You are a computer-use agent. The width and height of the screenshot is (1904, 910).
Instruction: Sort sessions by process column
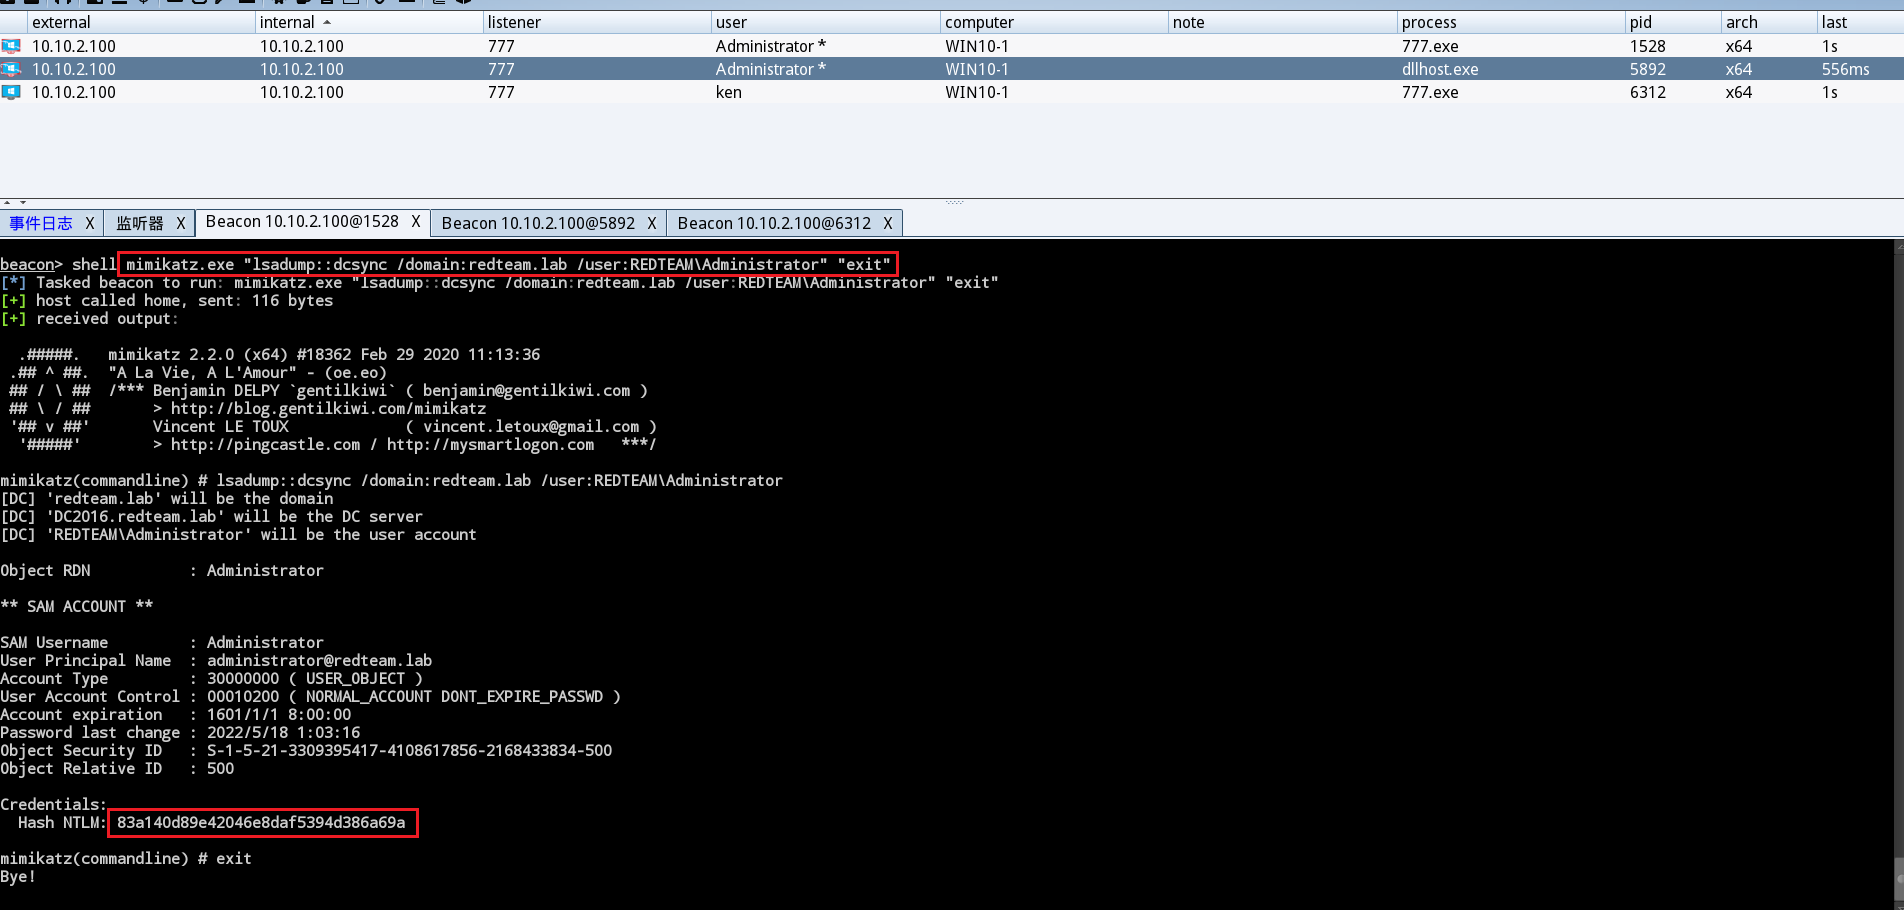click(1511, 22)
